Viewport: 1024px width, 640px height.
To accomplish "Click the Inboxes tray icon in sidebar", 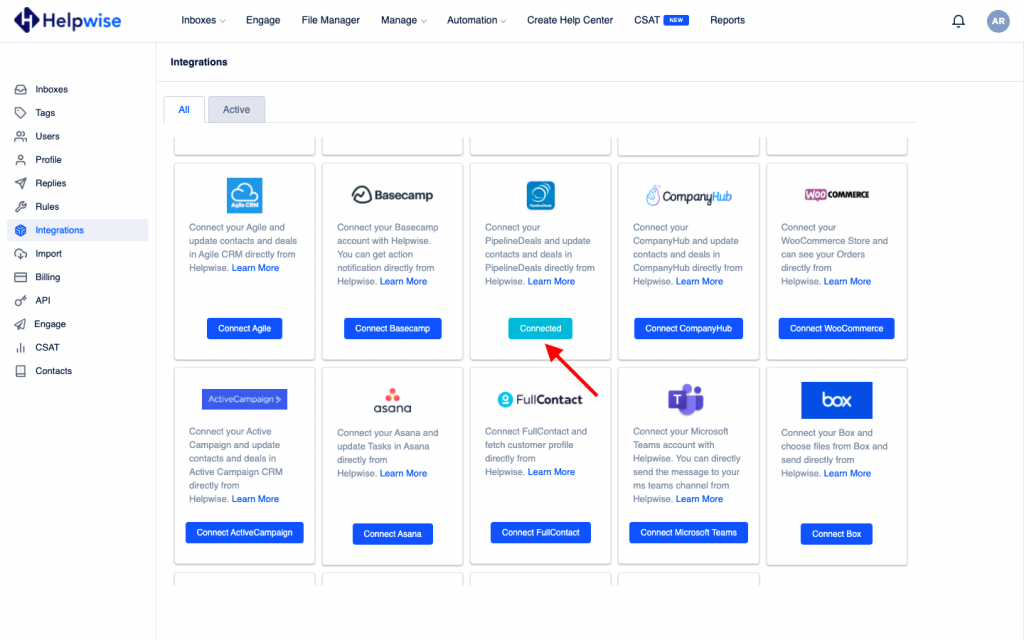I will (21, 89).
